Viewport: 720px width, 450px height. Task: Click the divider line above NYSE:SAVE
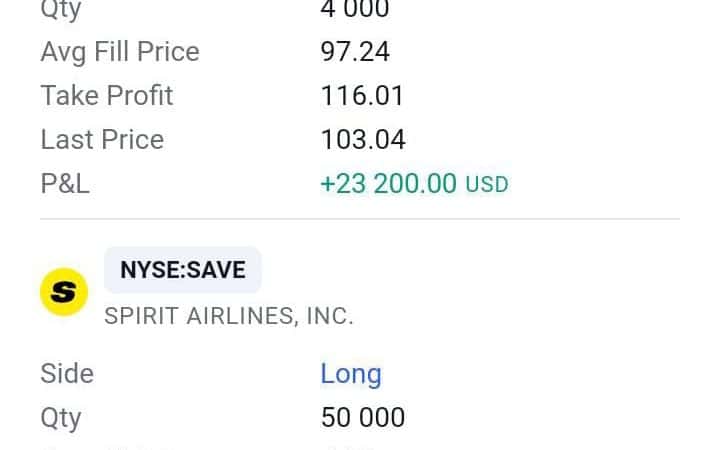[x=360, y=219]
